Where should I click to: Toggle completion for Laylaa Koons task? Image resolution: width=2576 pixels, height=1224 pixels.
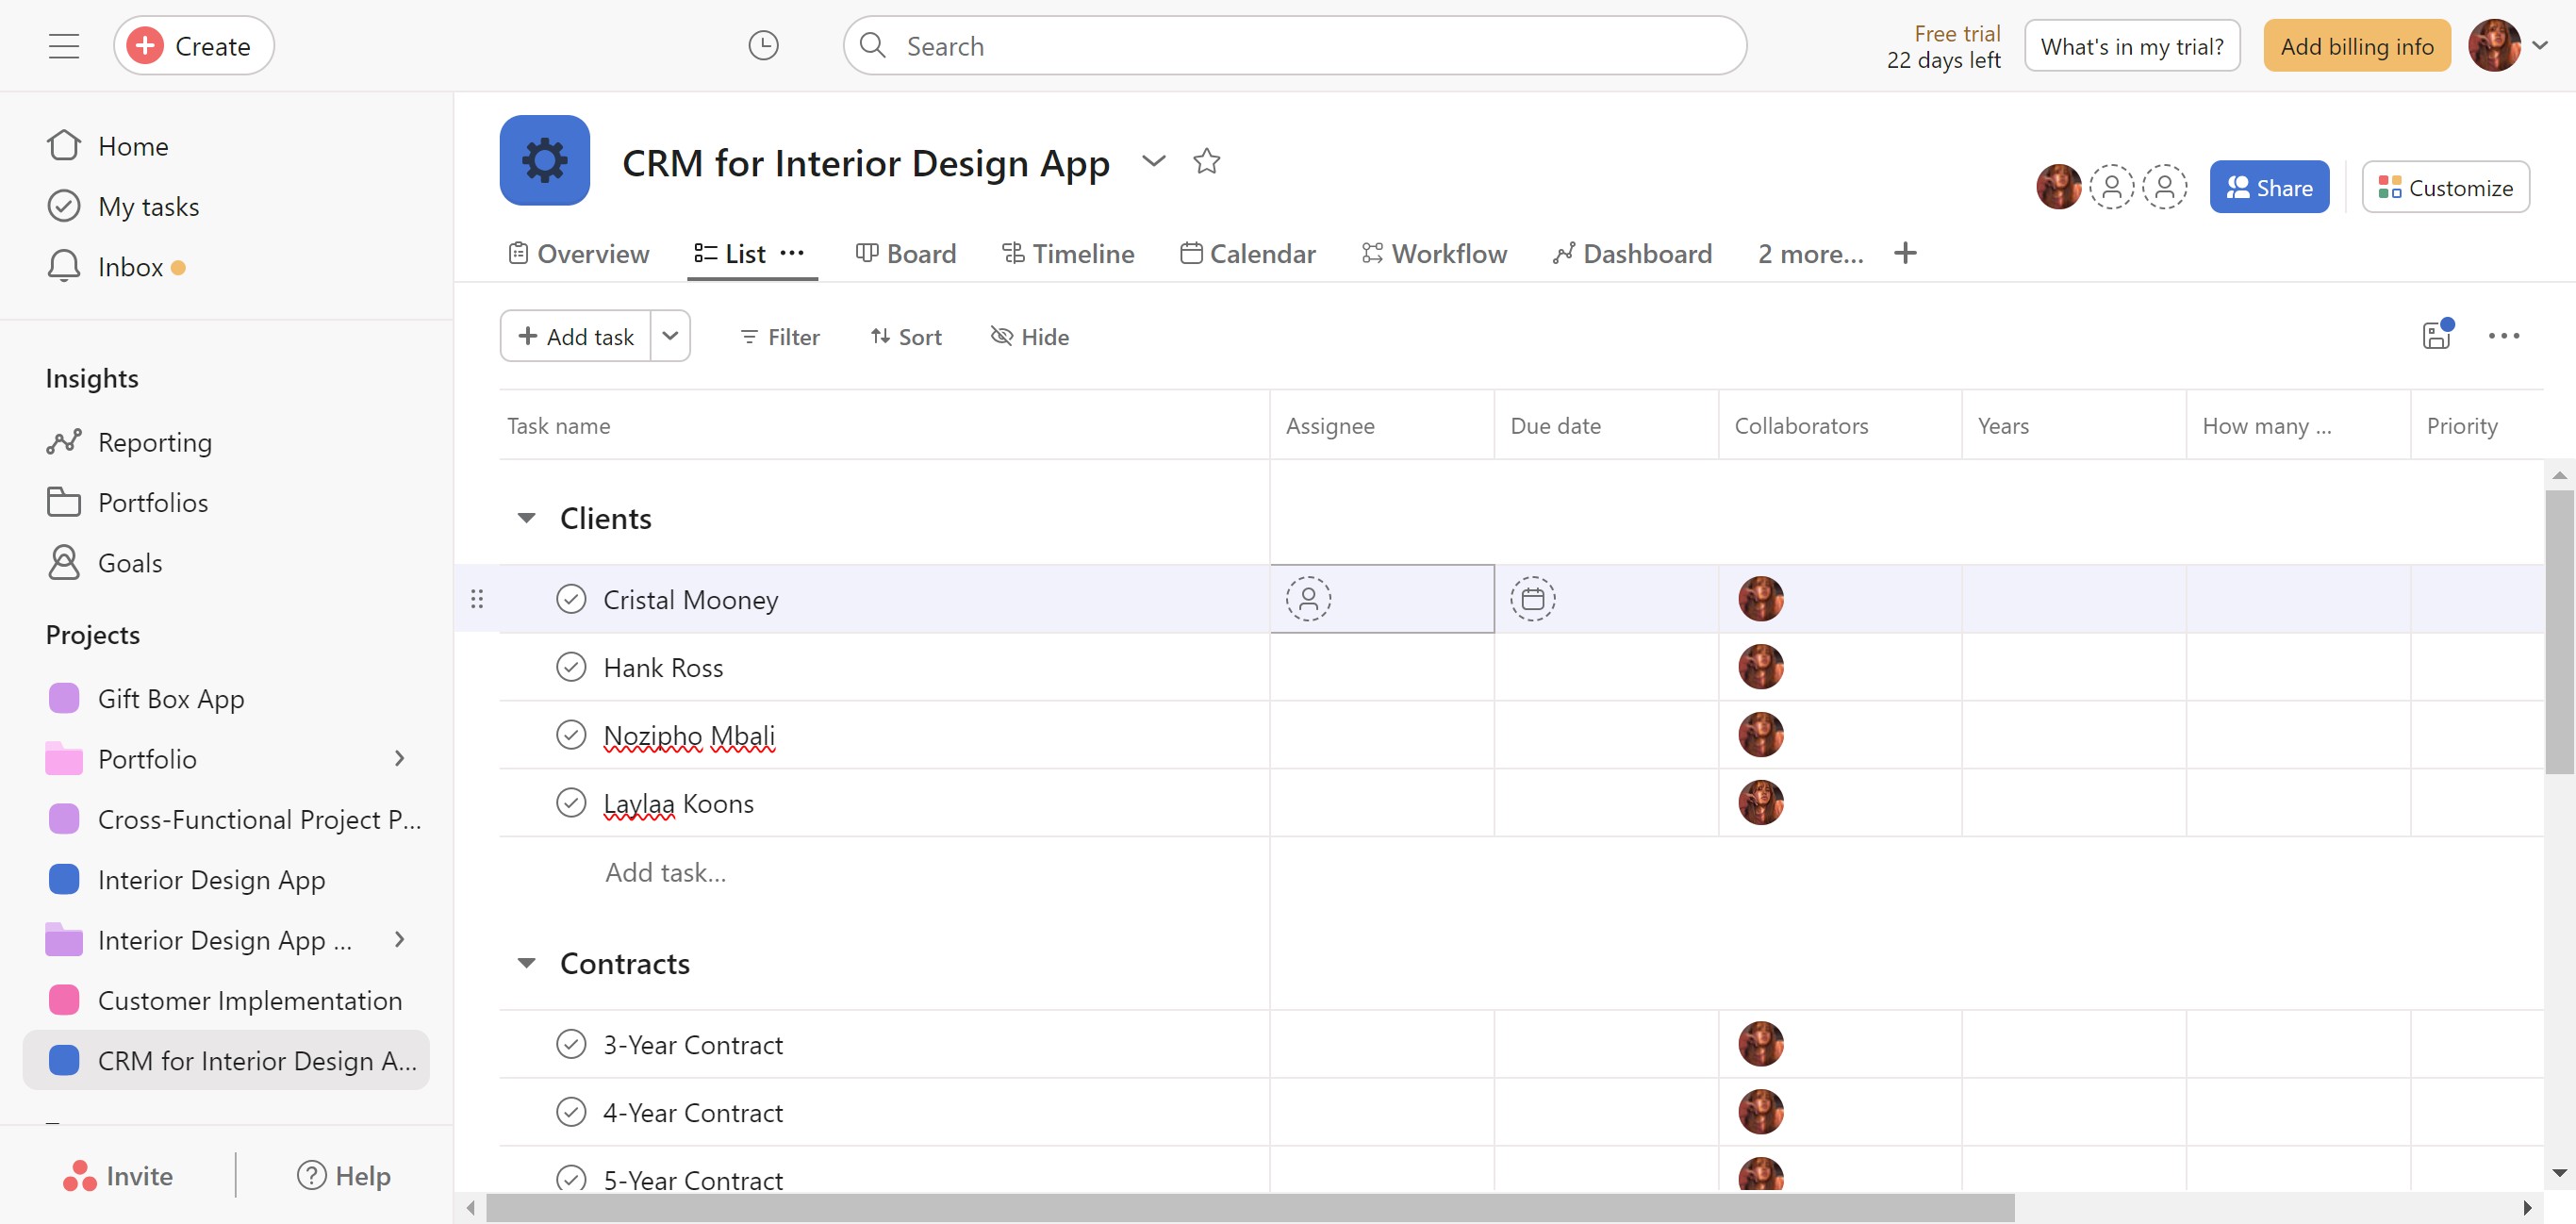click(x=571, y=803)
